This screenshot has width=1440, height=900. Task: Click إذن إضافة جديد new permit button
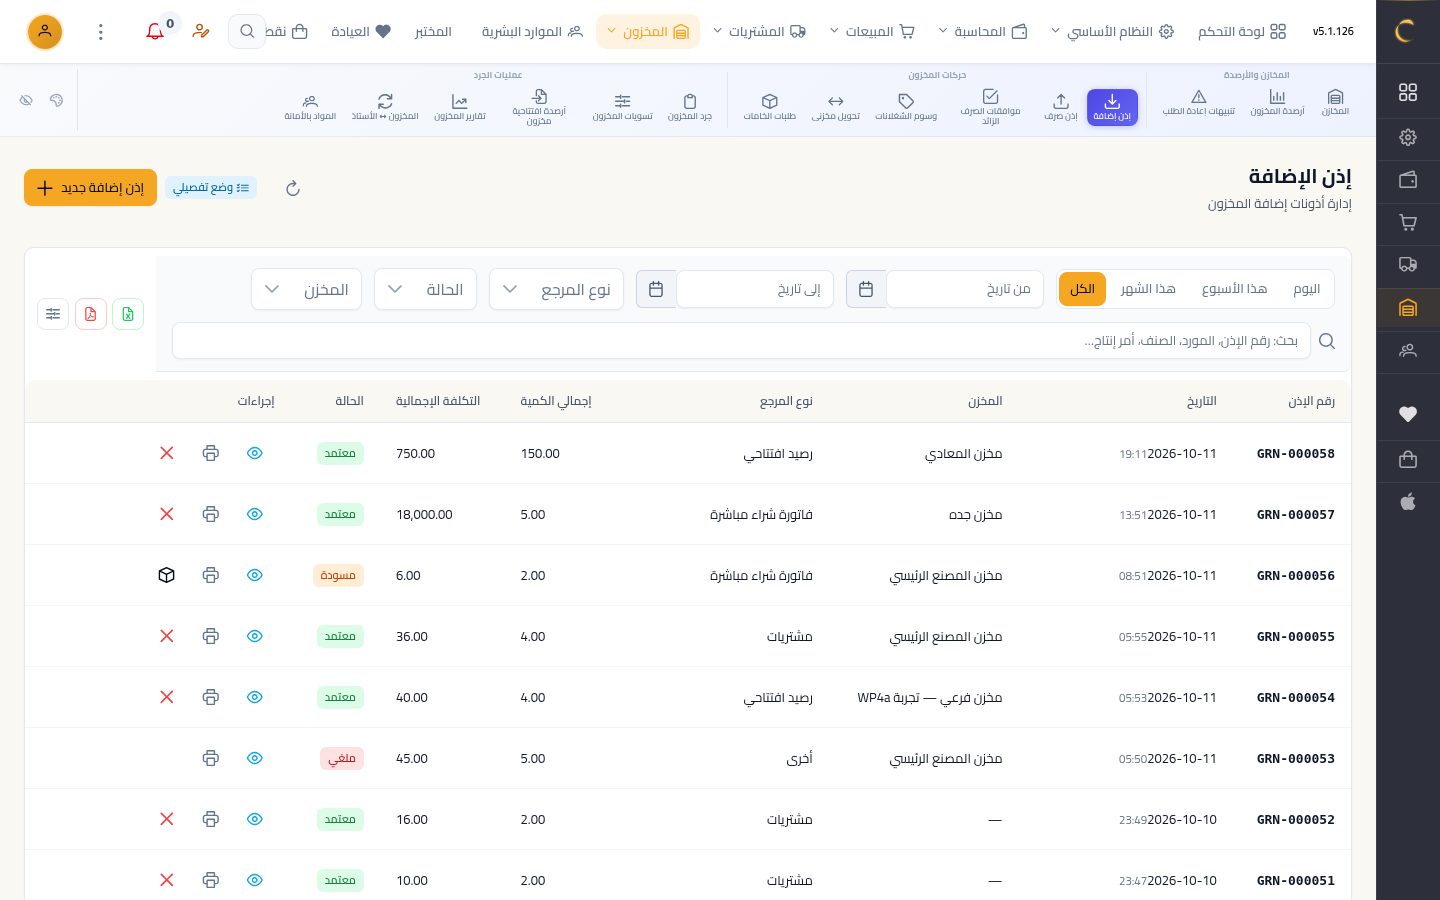[90, 187]
